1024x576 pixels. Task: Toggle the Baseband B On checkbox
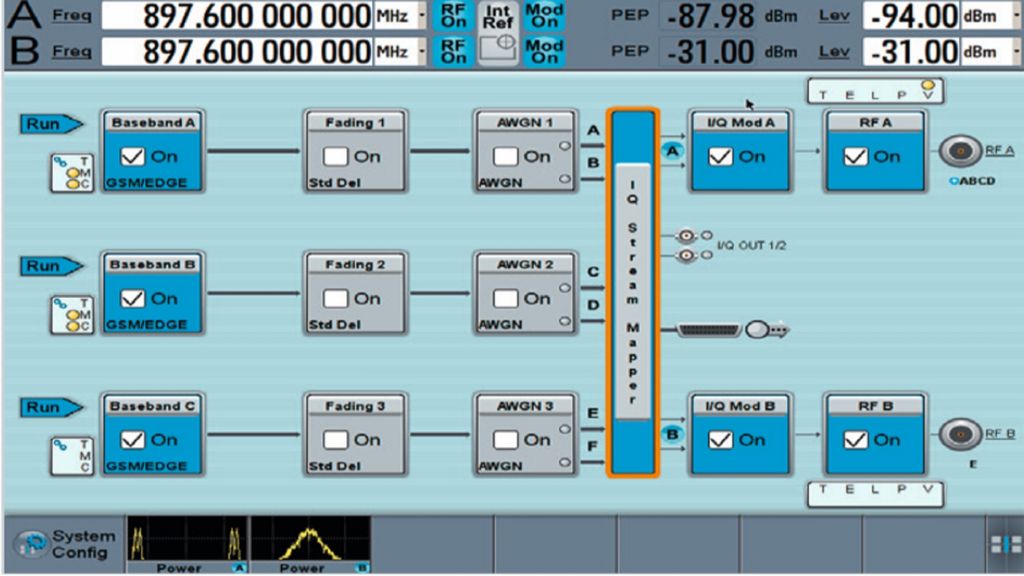click(133, 298)
